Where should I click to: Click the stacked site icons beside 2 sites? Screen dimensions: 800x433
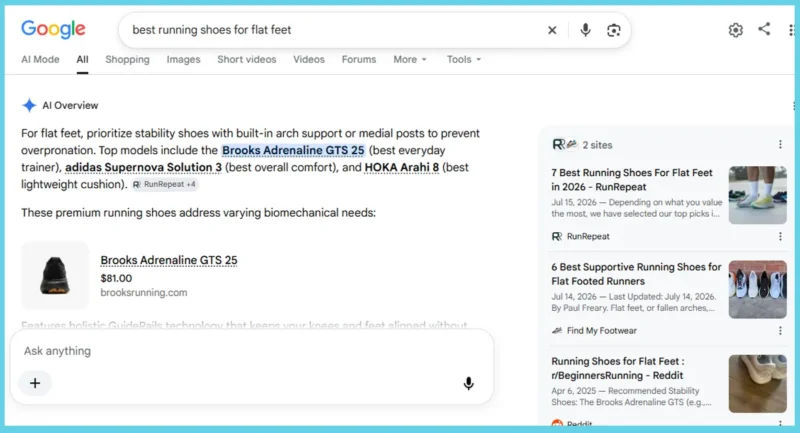pos(565,145)
